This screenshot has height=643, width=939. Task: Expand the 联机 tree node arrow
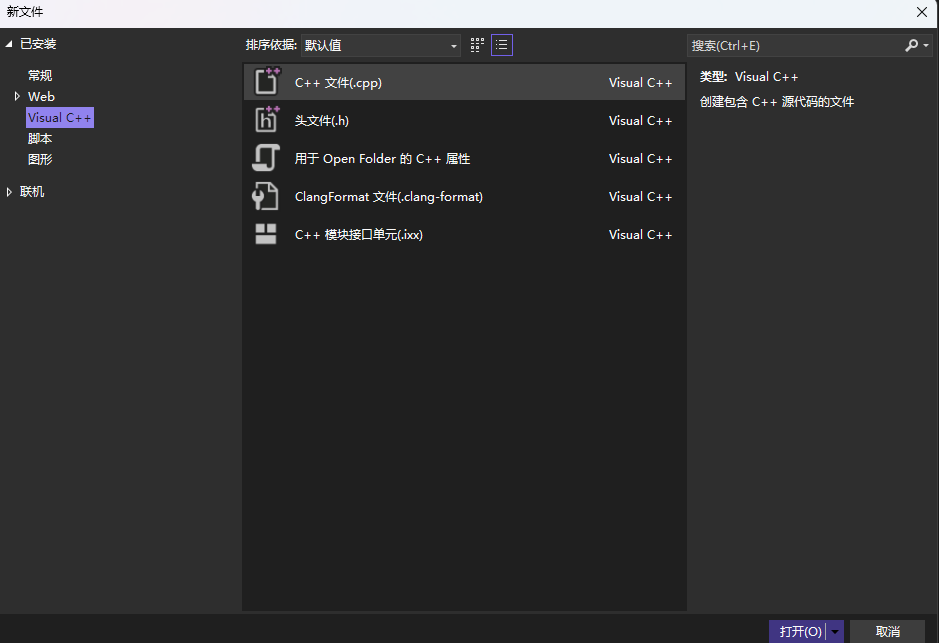(x=9, y=192)
